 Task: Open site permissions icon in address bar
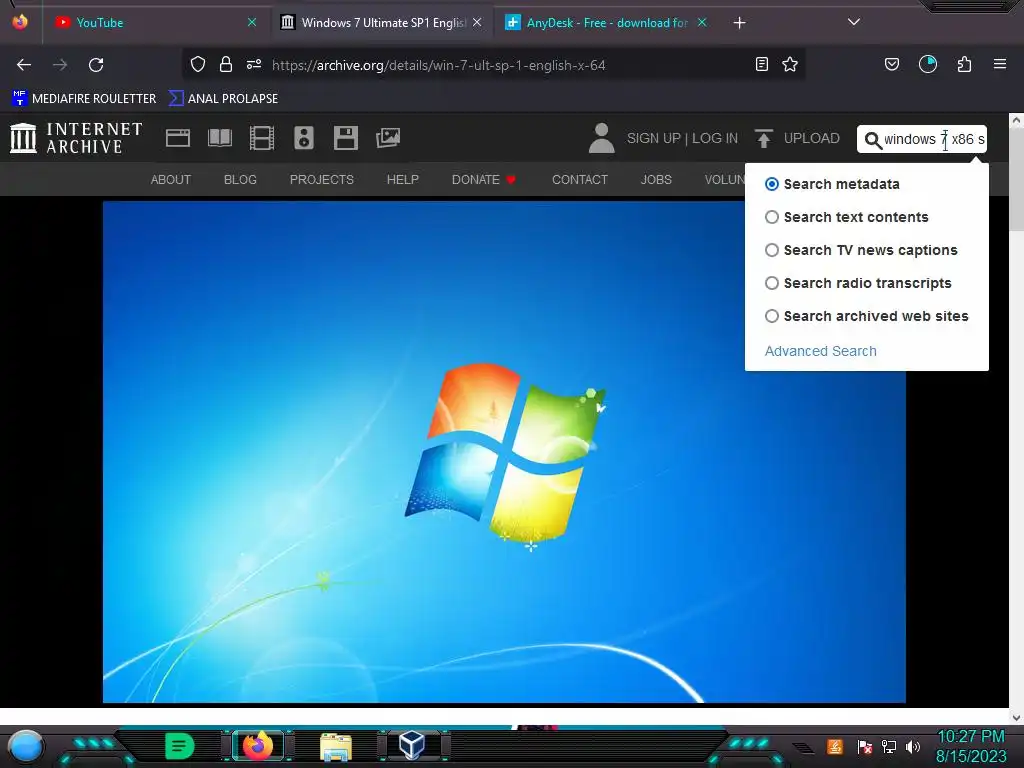pyautogui.click(x=254, y=64)
